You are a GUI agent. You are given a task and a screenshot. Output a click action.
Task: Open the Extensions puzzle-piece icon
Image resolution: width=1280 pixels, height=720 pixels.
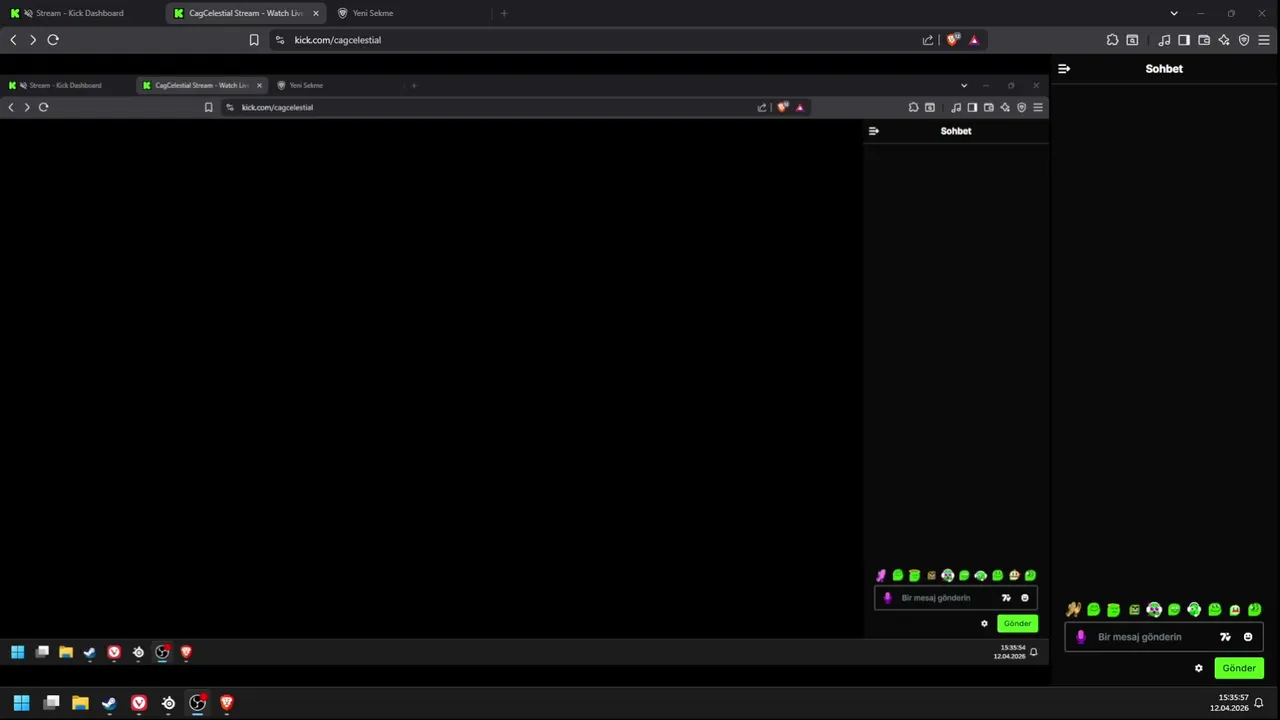click(1112, 40)
